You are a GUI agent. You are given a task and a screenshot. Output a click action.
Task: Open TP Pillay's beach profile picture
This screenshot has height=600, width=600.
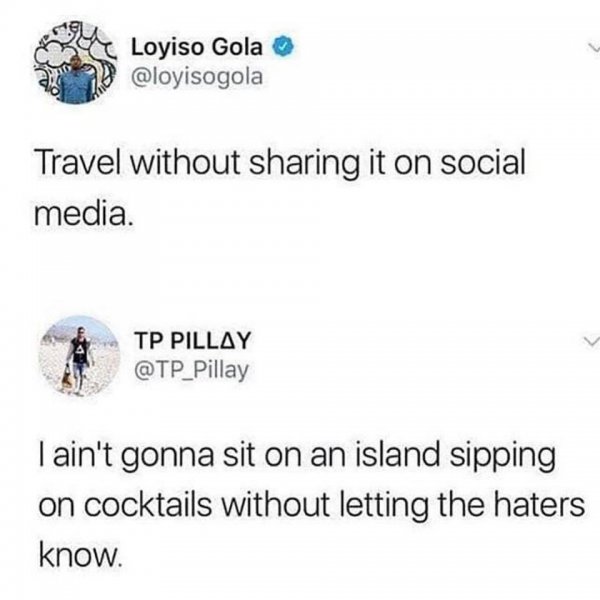click(79, 356)
